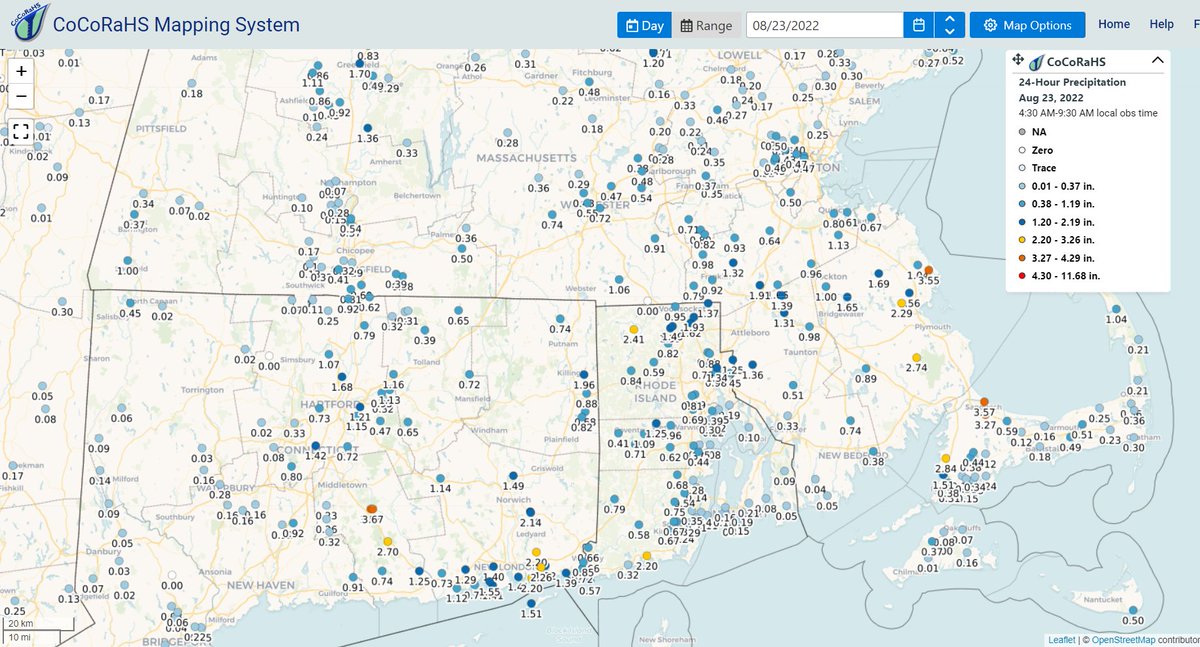This screenshot has height=647, width=1200.
Task: Collapse the CoCoRaHS legend panel
Action: tap(1157, 60)
